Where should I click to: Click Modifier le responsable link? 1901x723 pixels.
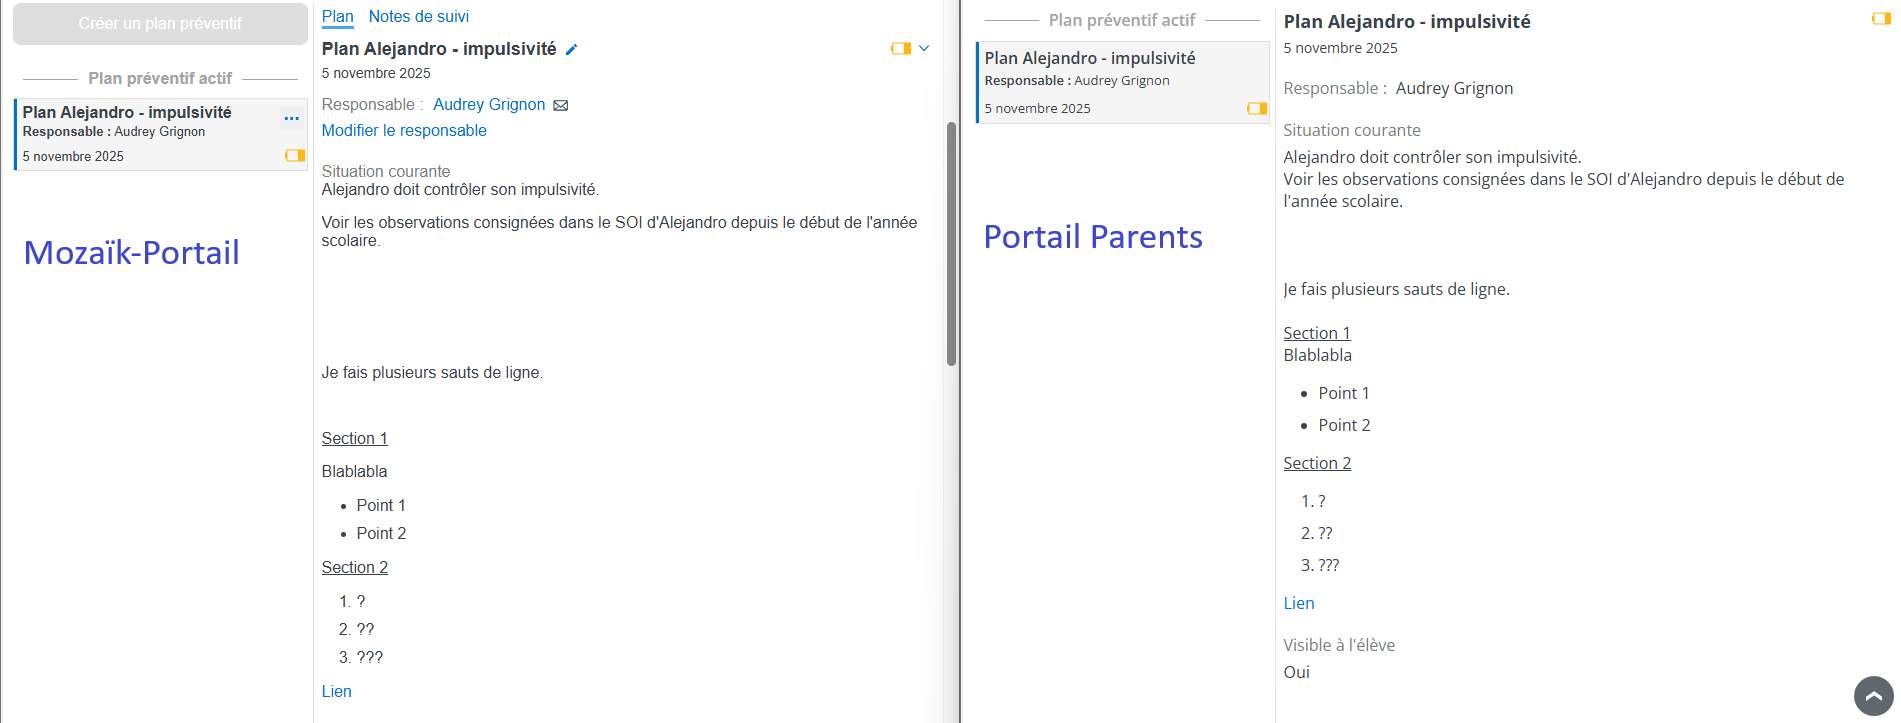(x=404, y=130)
